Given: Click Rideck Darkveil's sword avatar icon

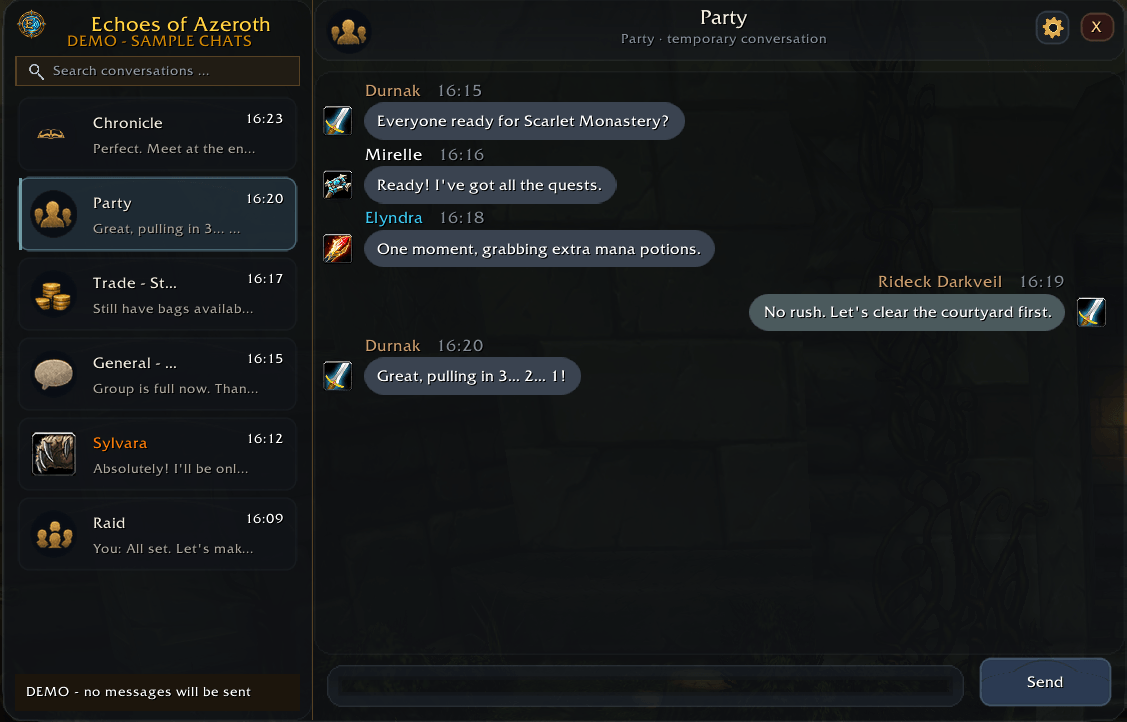Looking at the screenshot, I should [1091, 312].
